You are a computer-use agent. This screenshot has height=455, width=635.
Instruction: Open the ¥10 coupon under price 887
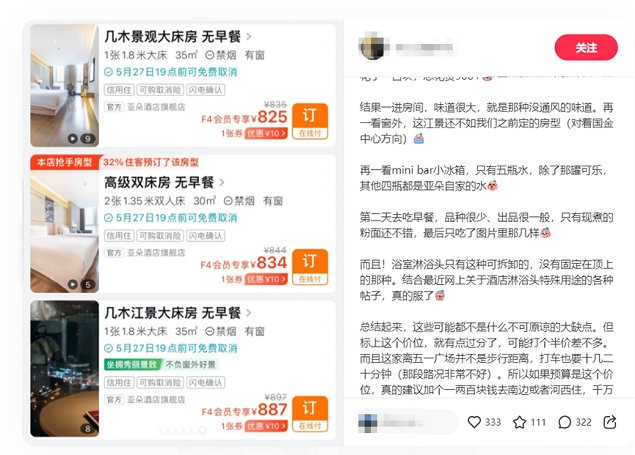(266, 426)
